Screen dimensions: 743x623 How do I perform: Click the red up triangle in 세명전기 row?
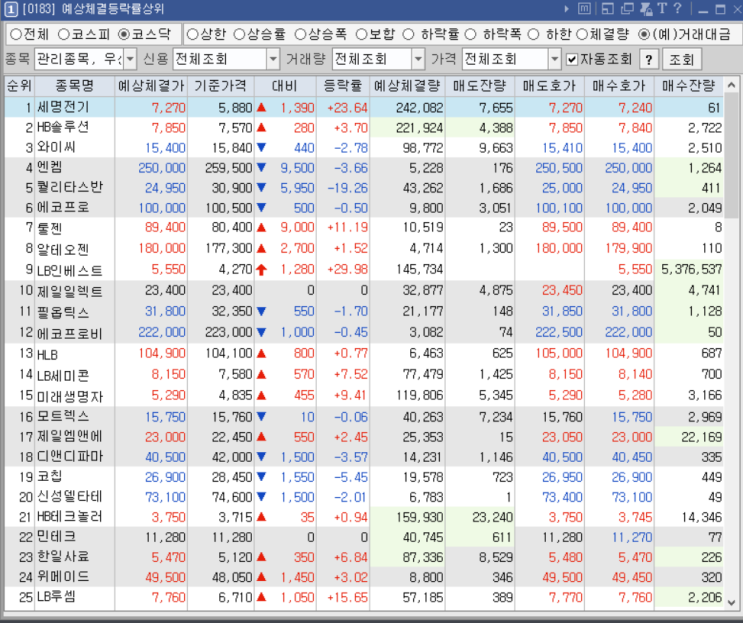[x=261, y=108]
